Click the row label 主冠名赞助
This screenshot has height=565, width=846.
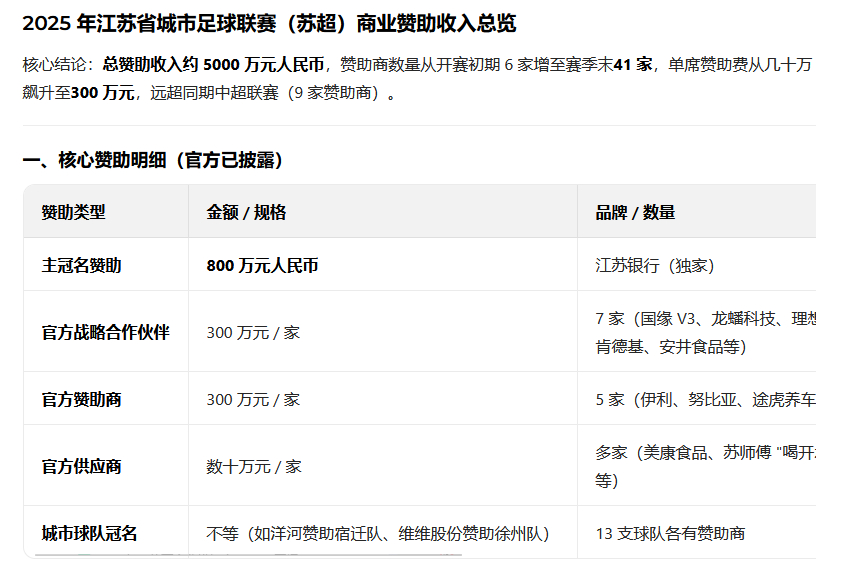coord(81,266)
